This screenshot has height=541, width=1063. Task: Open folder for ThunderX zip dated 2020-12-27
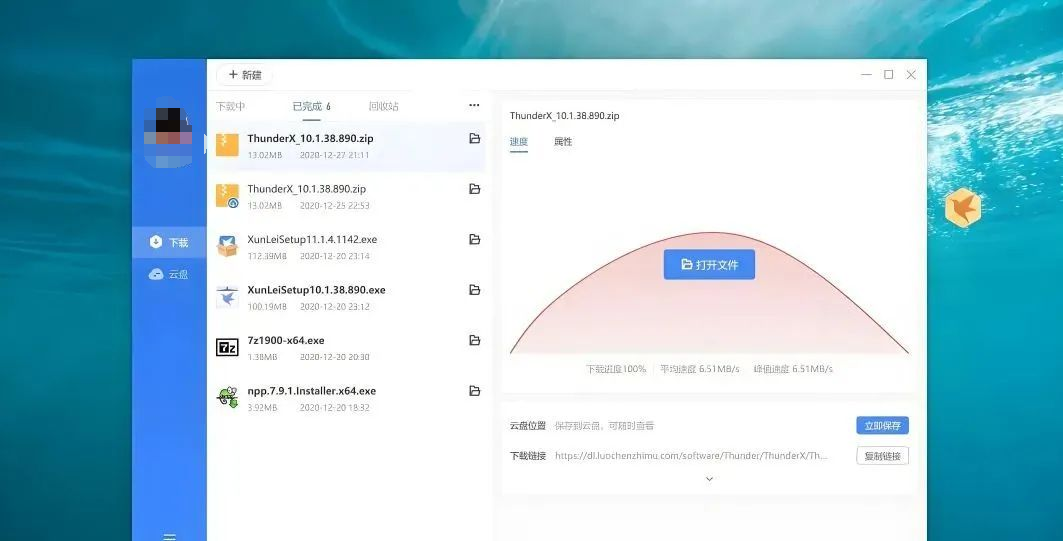[475, 138]
